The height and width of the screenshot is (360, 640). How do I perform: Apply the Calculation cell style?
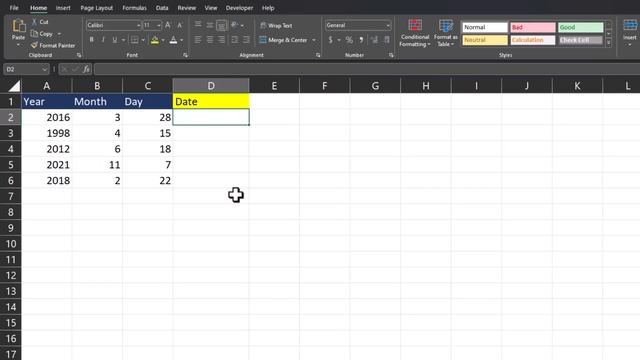[x=533, y=40]
